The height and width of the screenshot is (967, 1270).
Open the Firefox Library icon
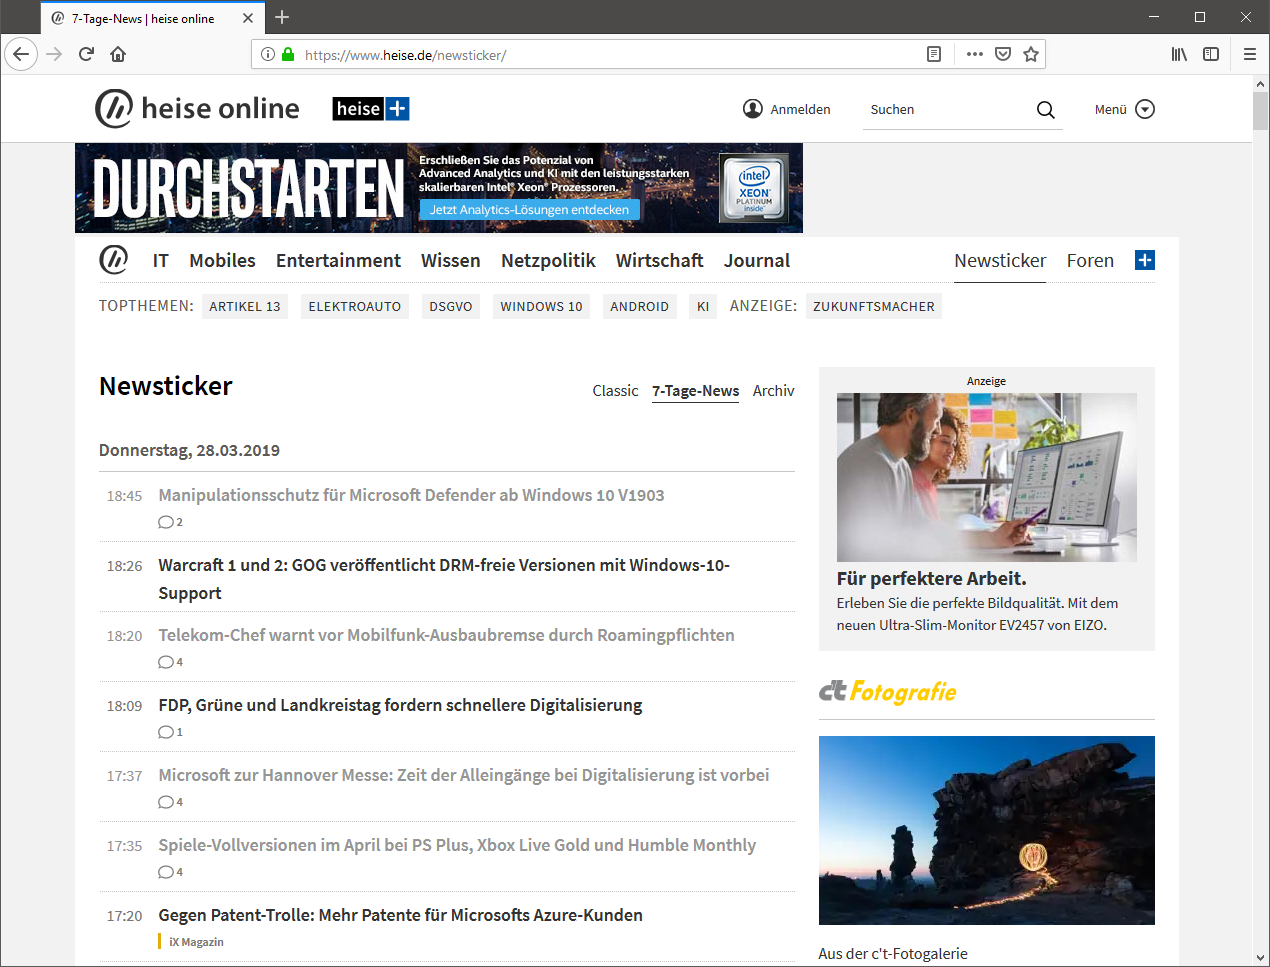point(1180,54)
